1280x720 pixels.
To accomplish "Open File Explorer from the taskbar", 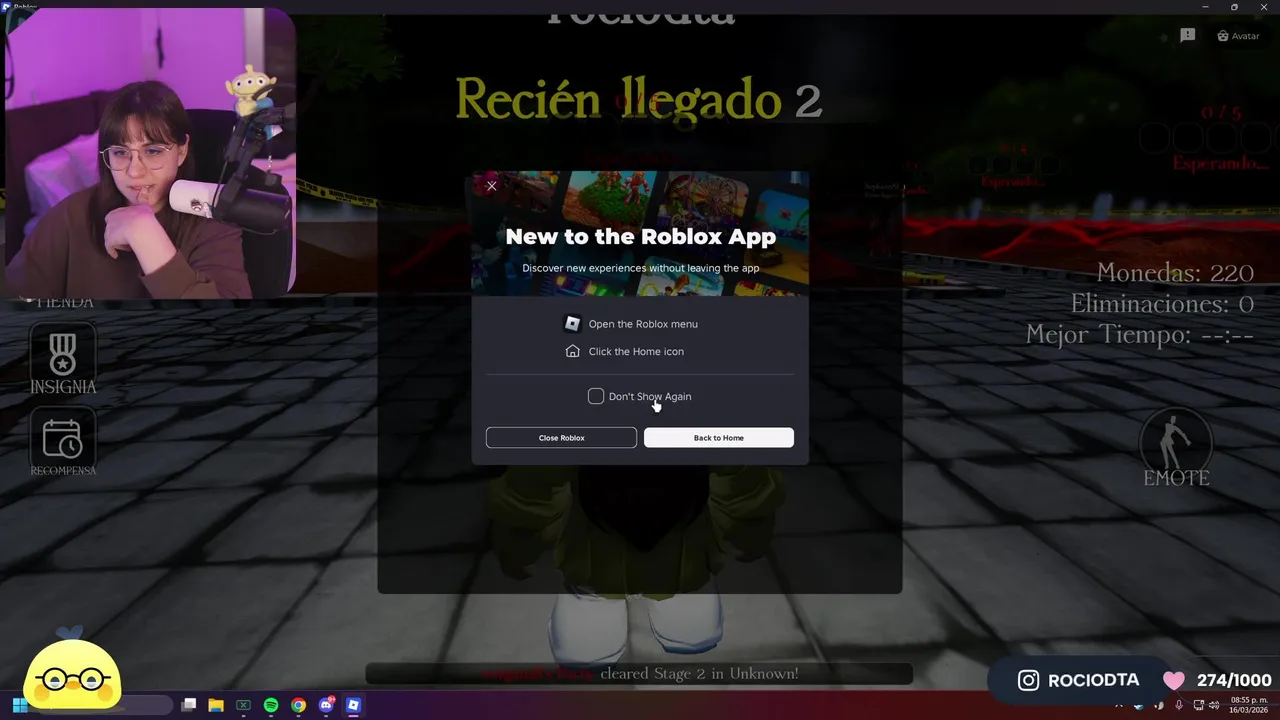I will tap(215, 705).
